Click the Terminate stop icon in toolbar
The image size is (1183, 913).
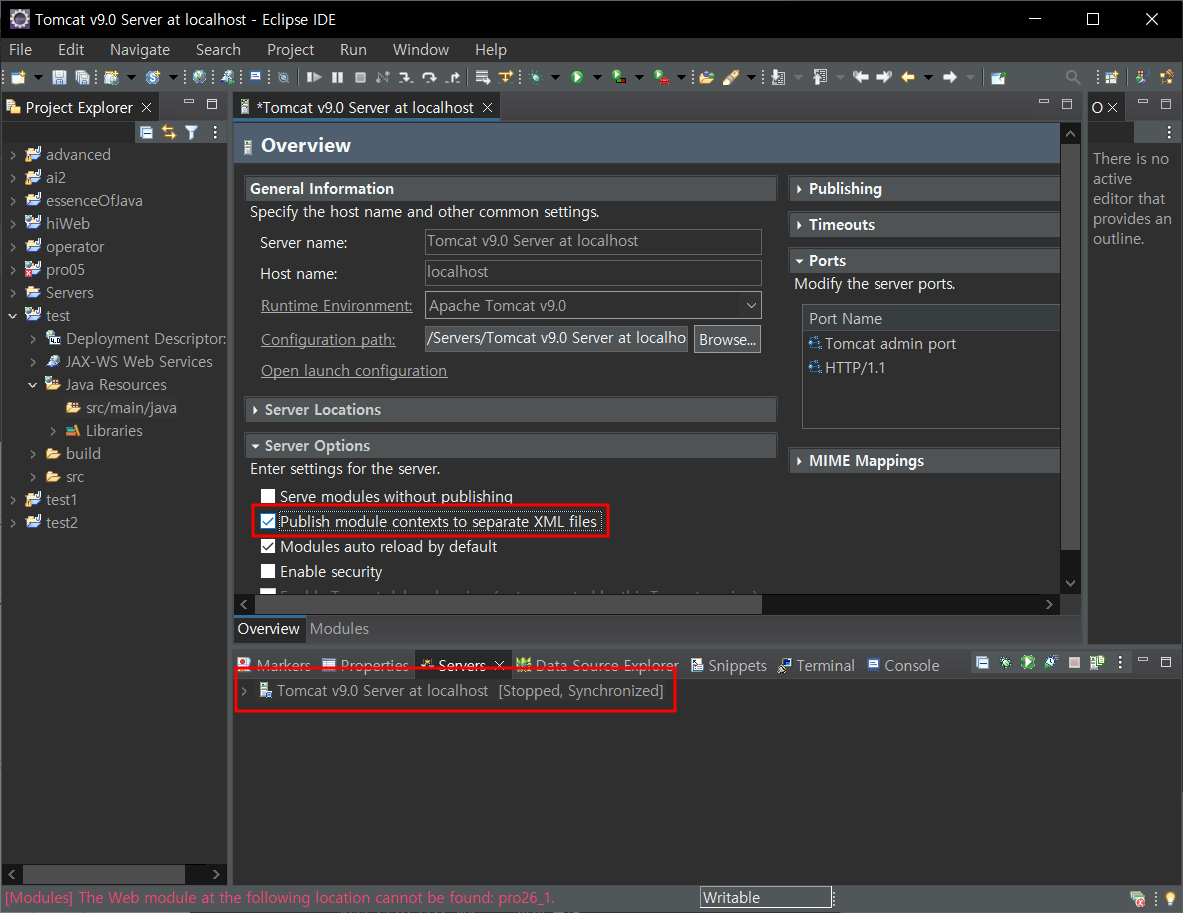(x=361, y=77)
